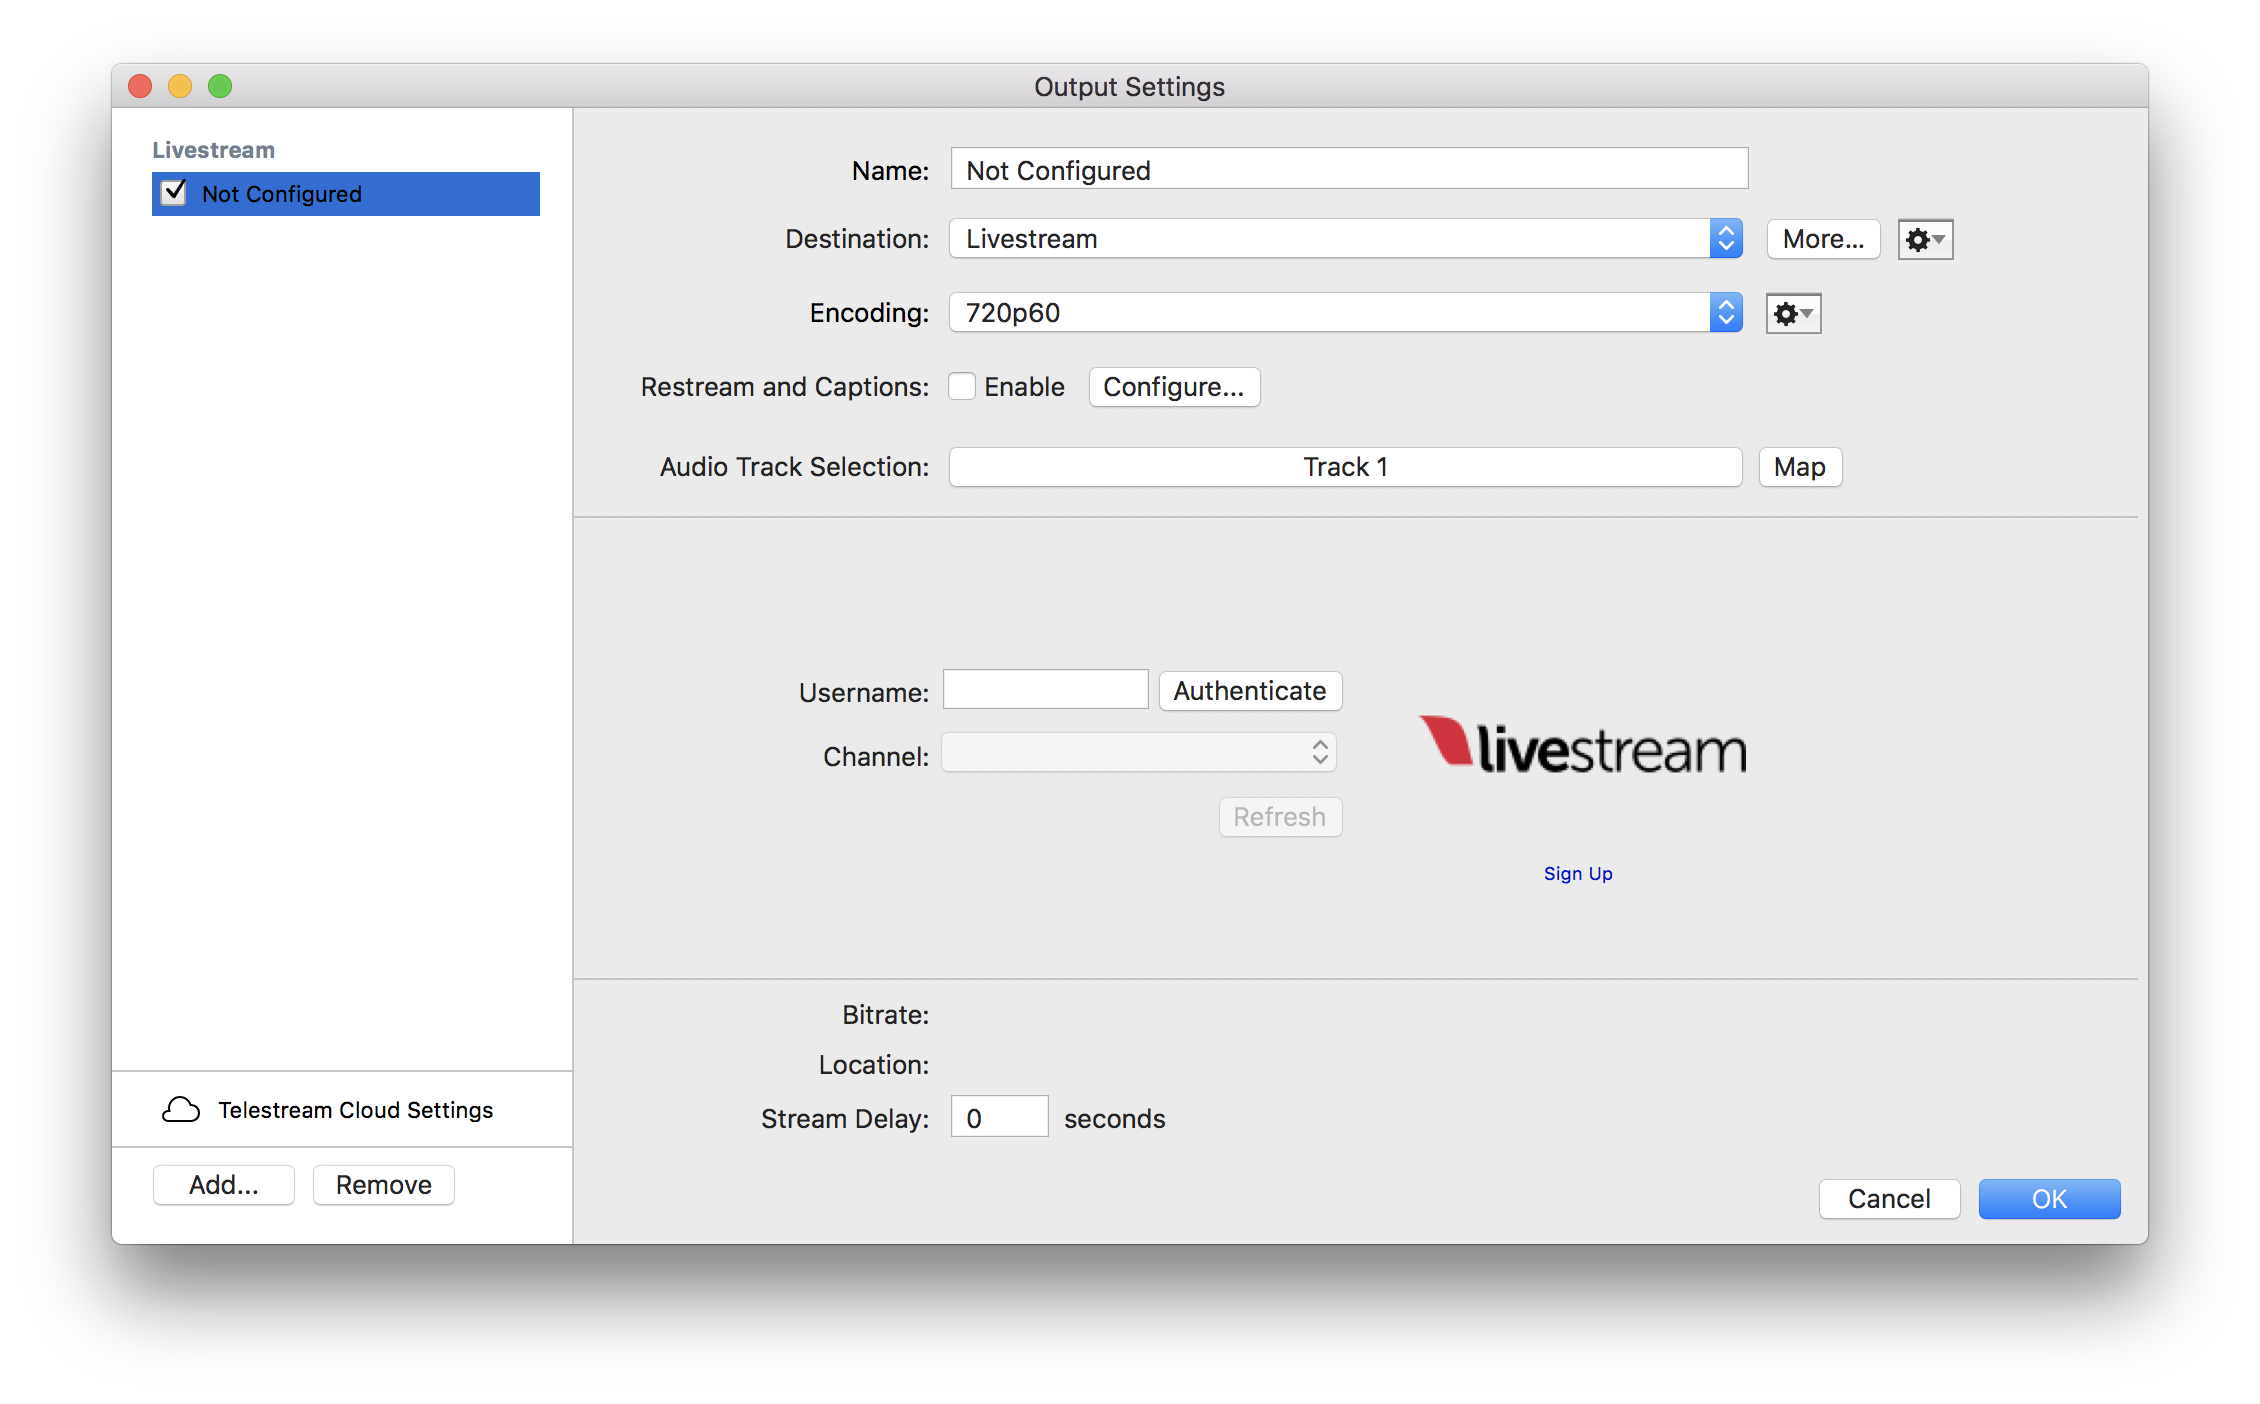Click the Map button

click(1800, 467)
